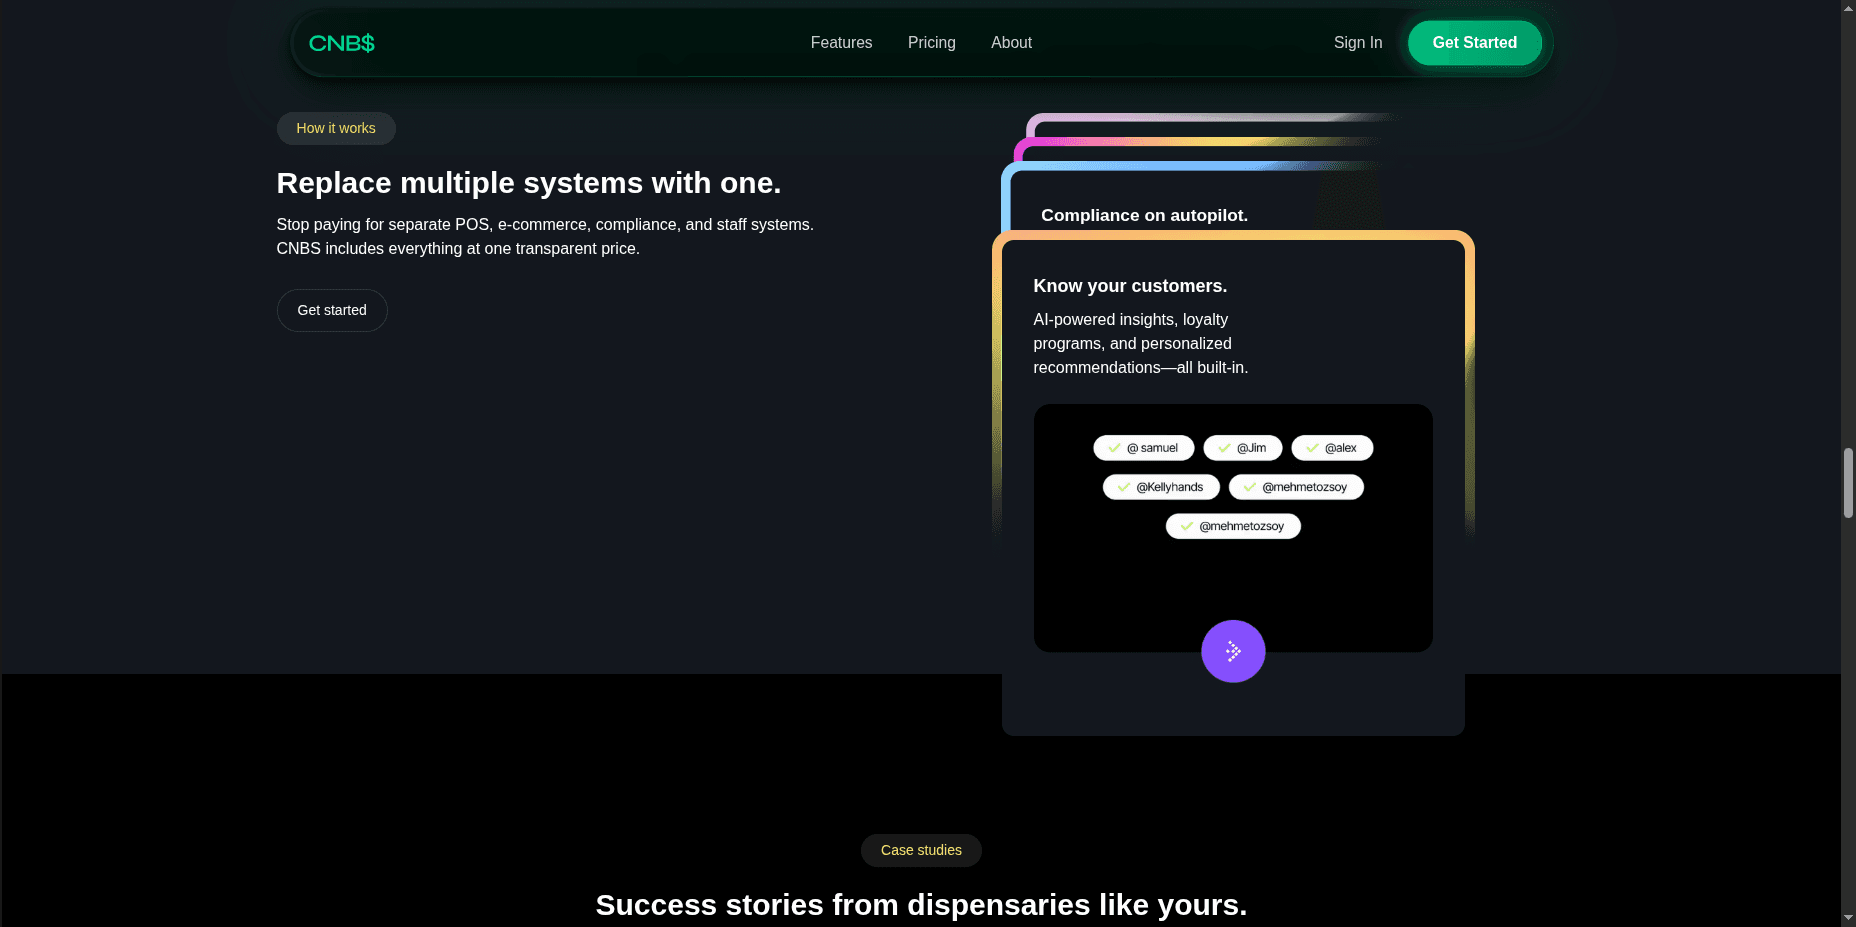The height and width of the screenshot is (927, 1856).
Task: Click the scrollbar up arrow
Action: tap(1848, 8)
